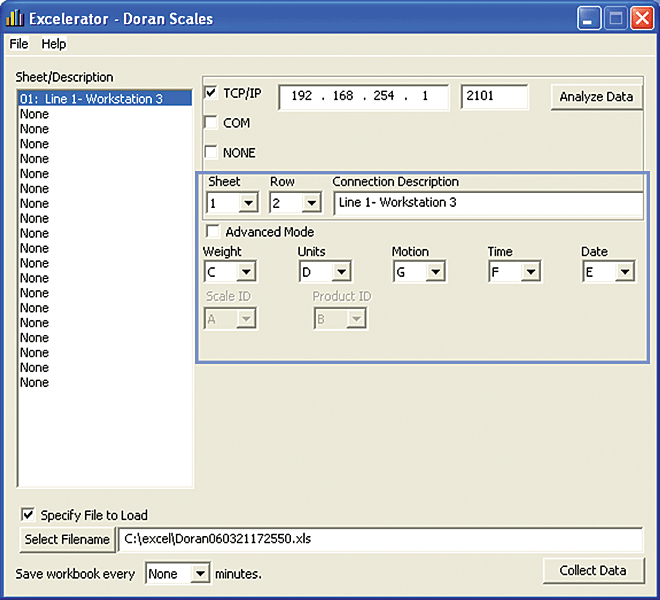660x600 pixels.
Task: Minimize the Excelerator window
Action: point(589,19)
